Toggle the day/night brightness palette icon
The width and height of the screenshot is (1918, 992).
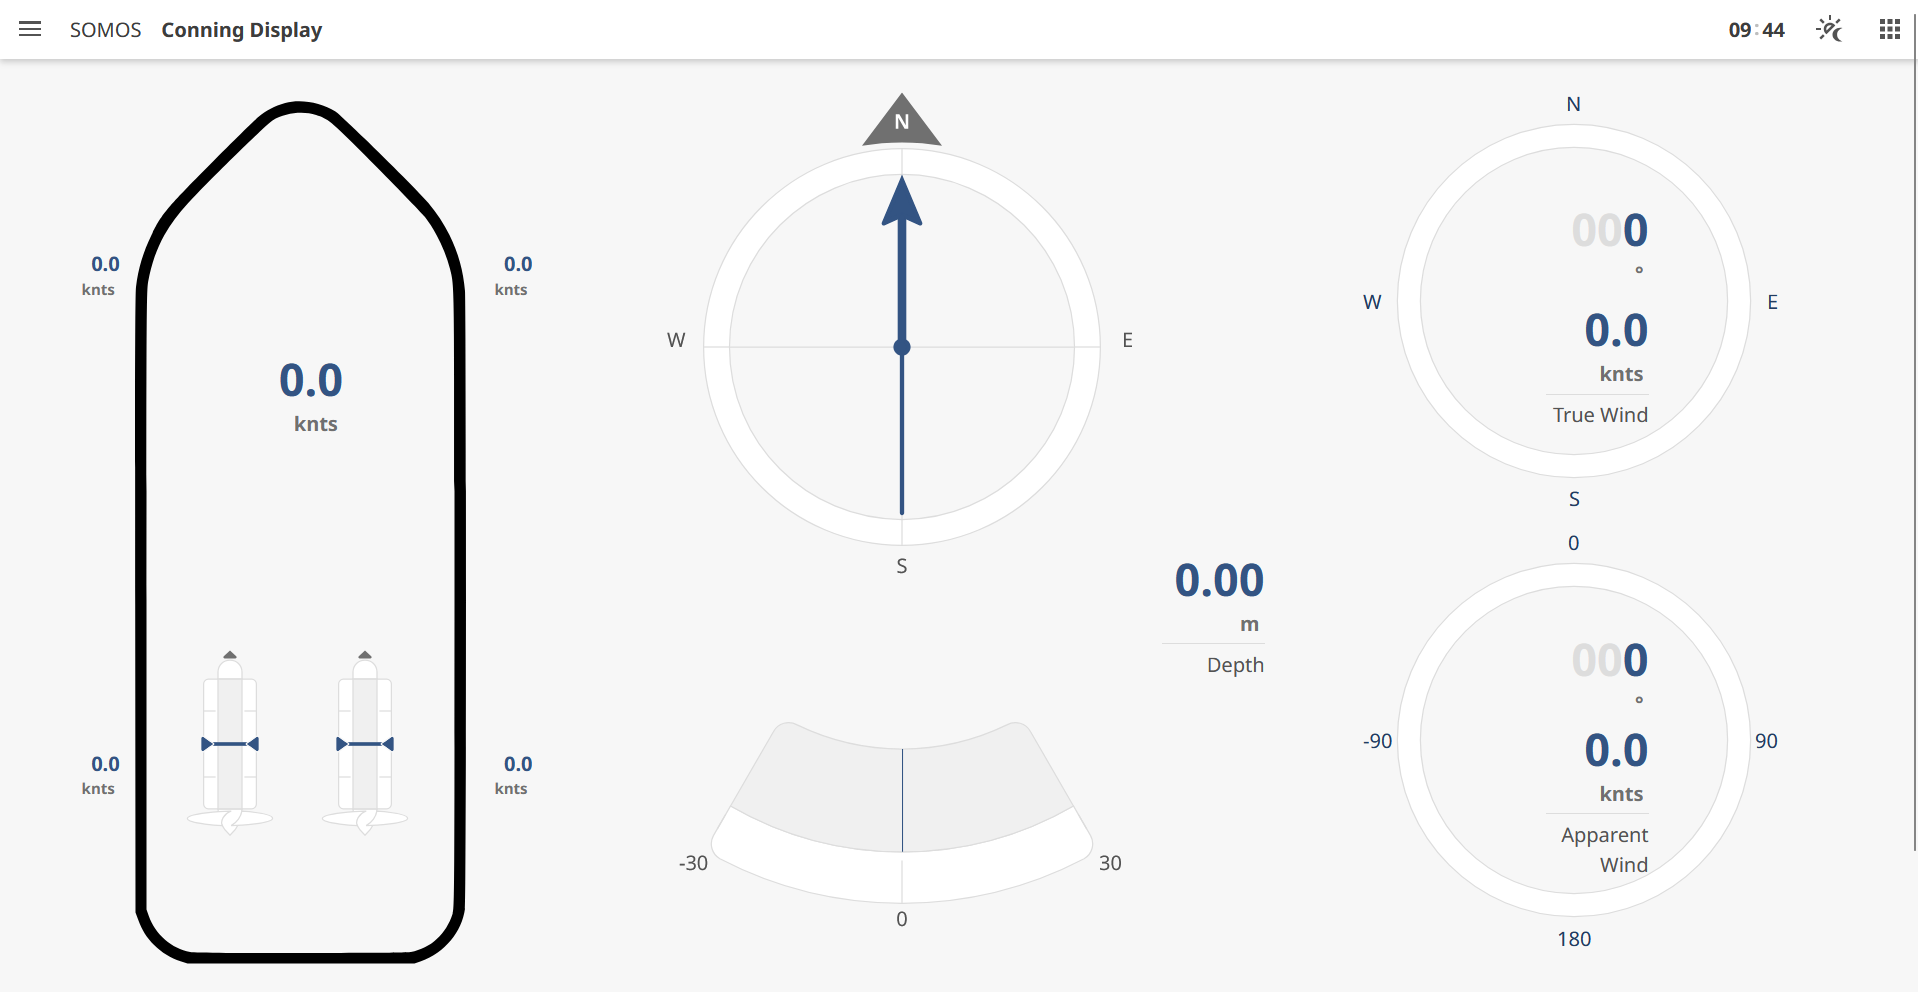coord(1829,30)
